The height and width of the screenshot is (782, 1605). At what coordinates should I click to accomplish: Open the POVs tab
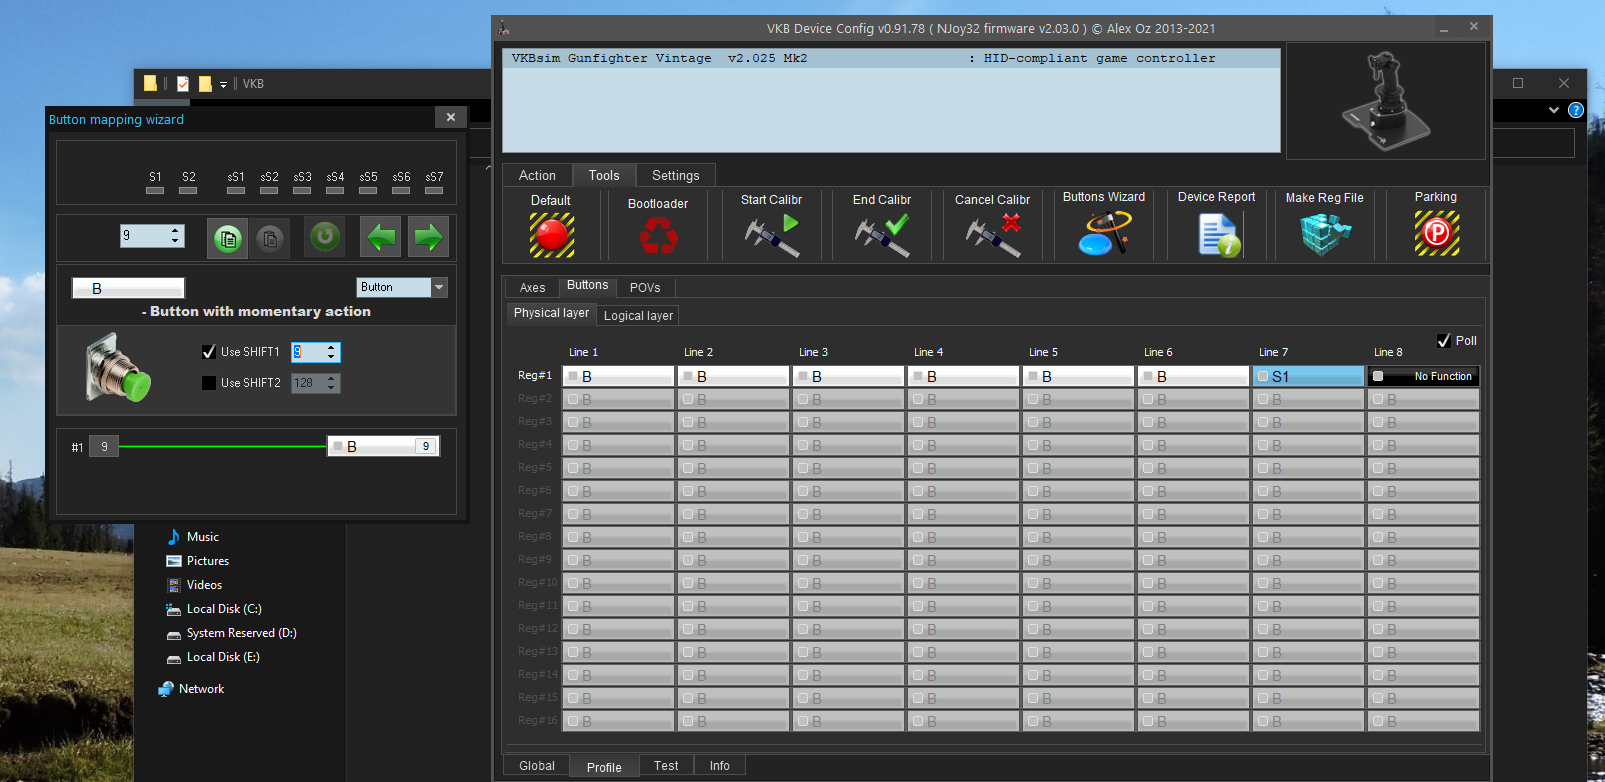pos(645,287)
